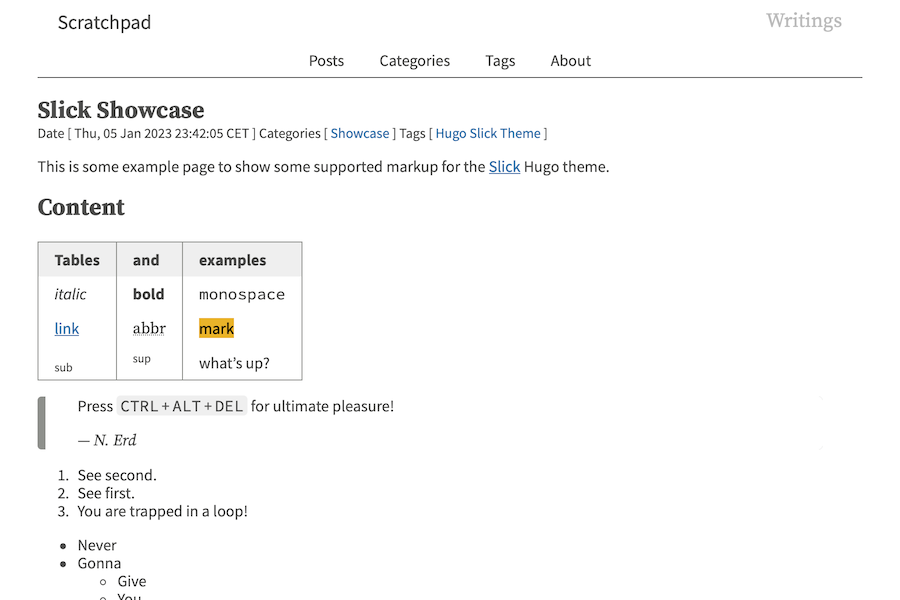Image resolution: width=900 pixels, height=600 pixels.
Task: Select the Tags navigation item
Action: tap(500, 61)
